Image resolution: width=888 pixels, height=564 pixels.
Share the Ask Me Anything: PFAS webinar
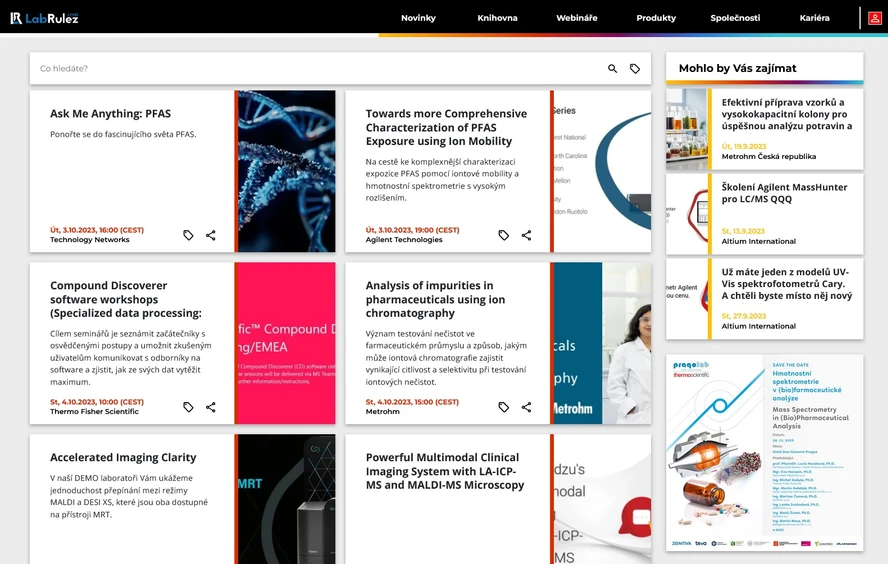[211, 235]
